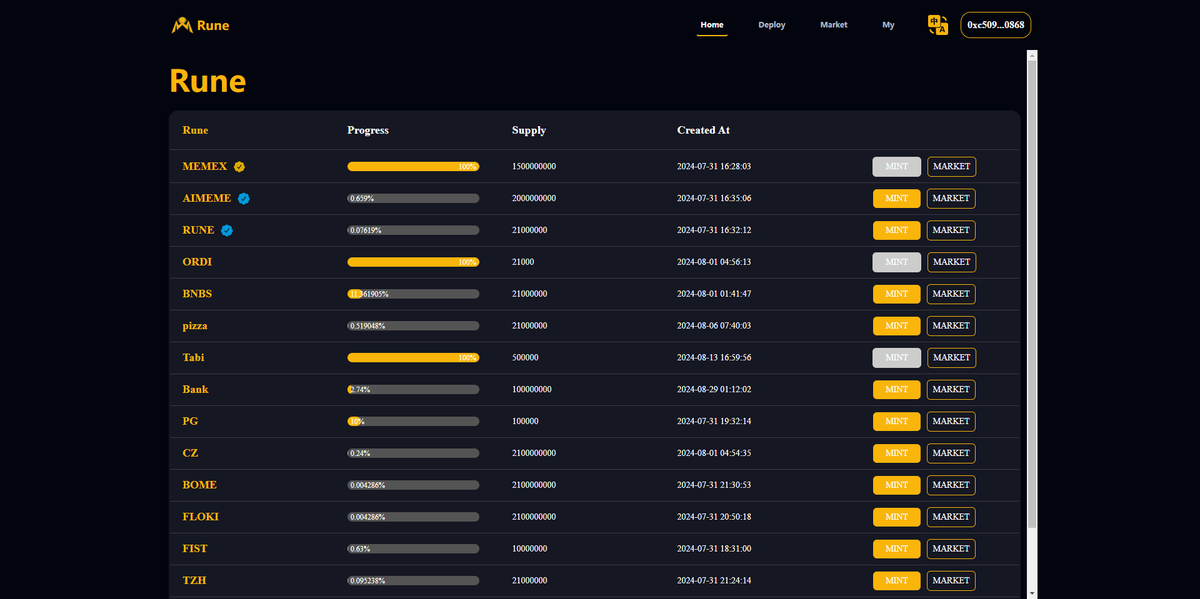Mint the BOME rune
The height and width of the screenshot is (599, 1200).
pos(897,485)
